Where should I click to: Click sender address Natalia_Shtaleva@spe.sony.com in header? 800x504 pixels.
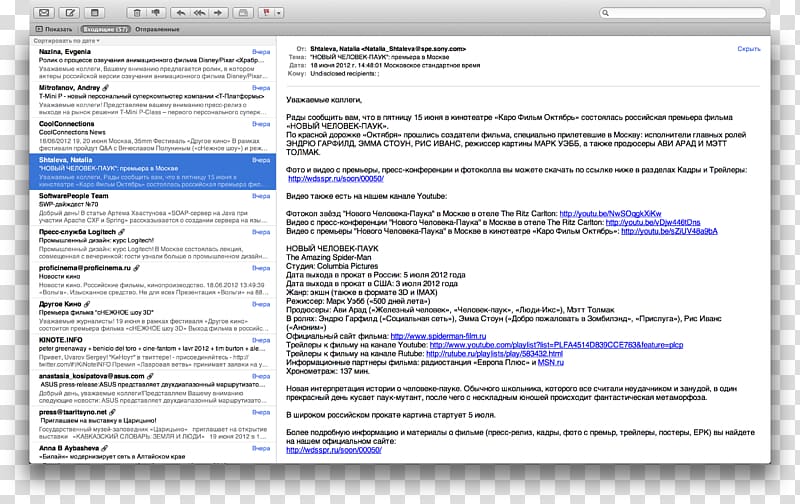[413, 49]
